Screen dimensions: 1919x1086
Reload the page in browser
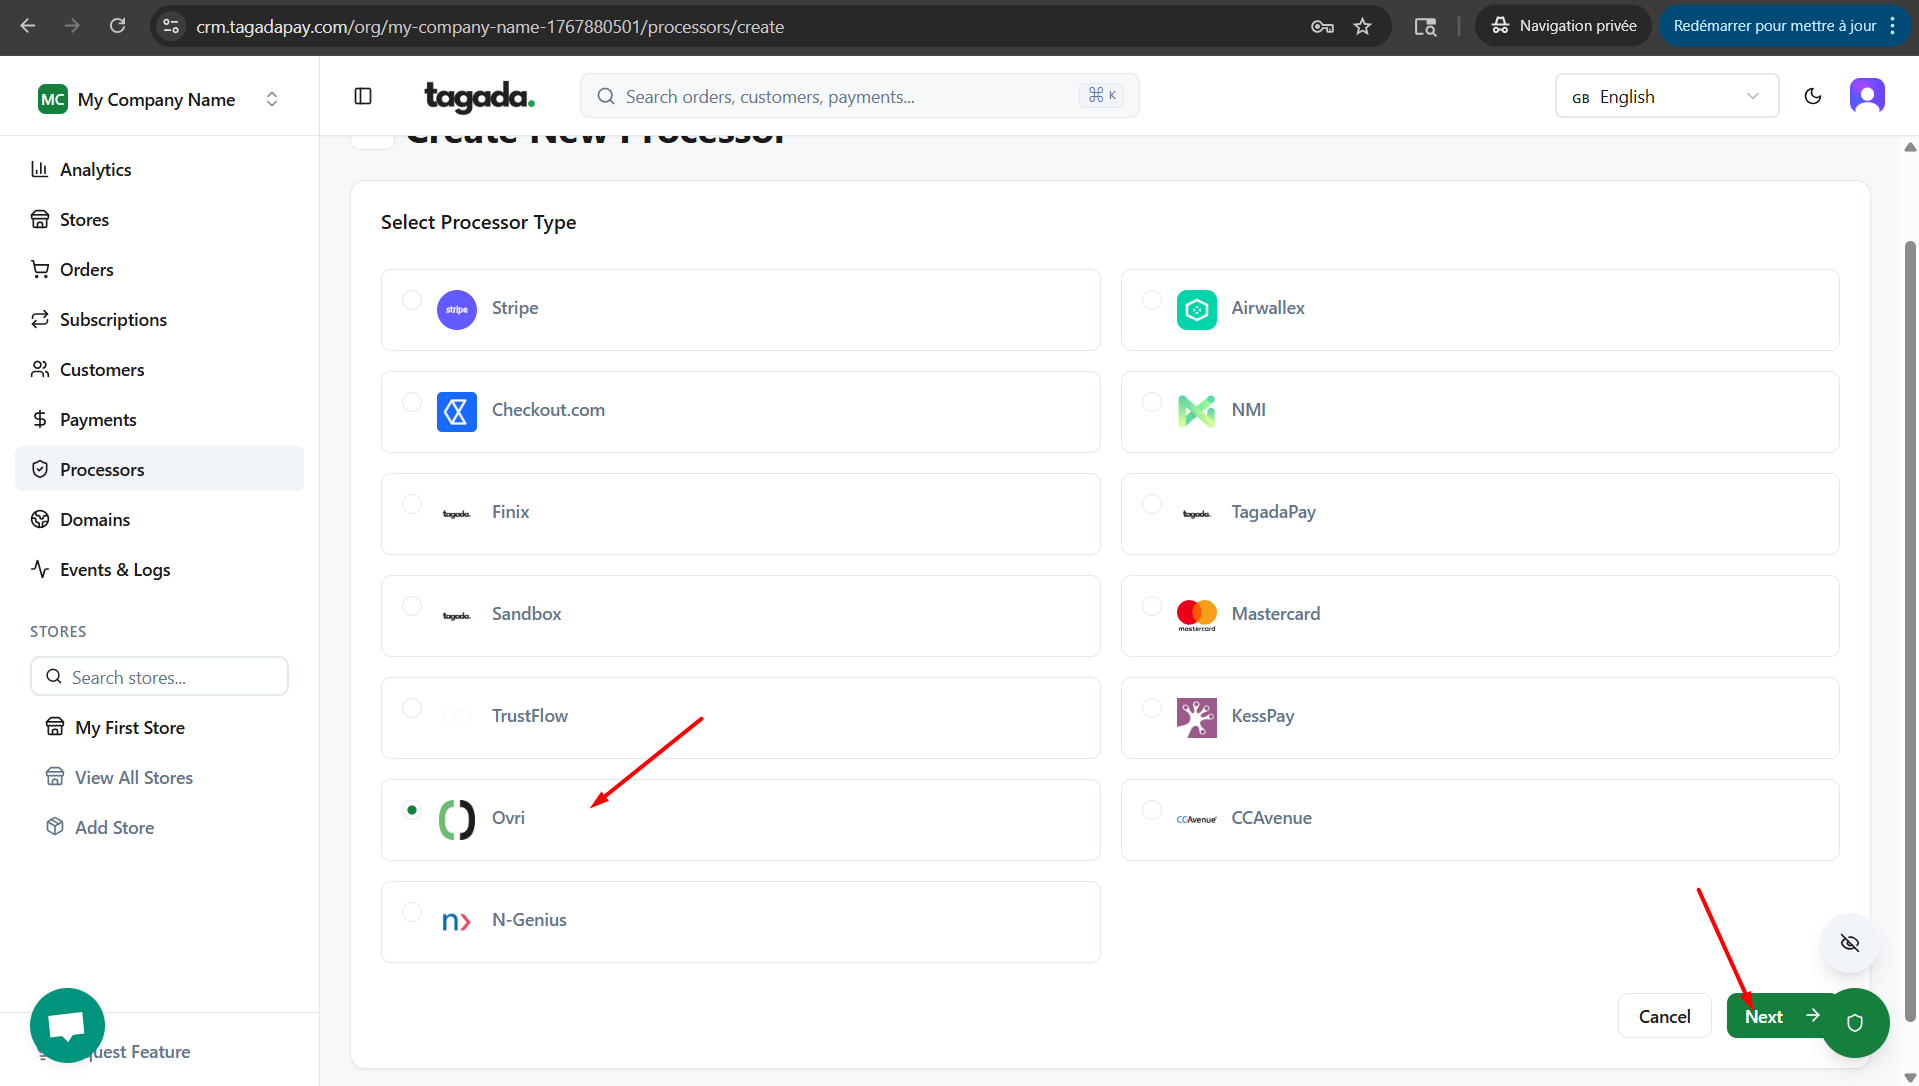pos(117,26)
